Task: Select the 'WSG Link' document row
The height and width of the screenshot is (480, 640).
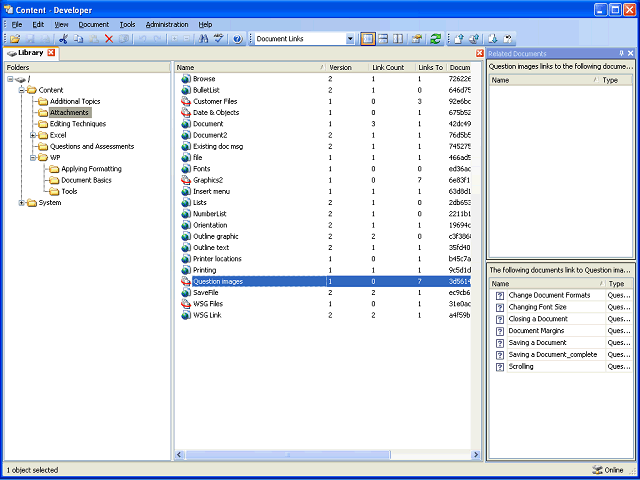Action: (325, 315)
